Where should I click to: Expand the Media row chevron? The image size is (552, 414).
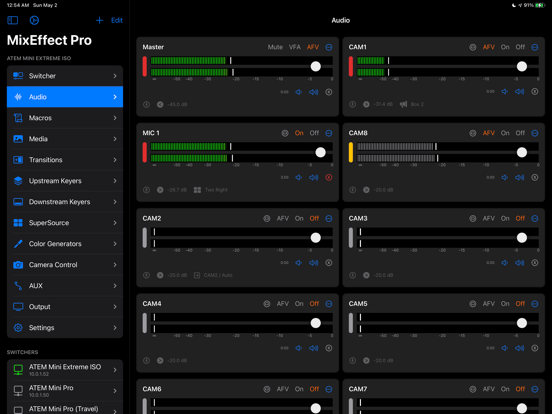tap(115, 139)
